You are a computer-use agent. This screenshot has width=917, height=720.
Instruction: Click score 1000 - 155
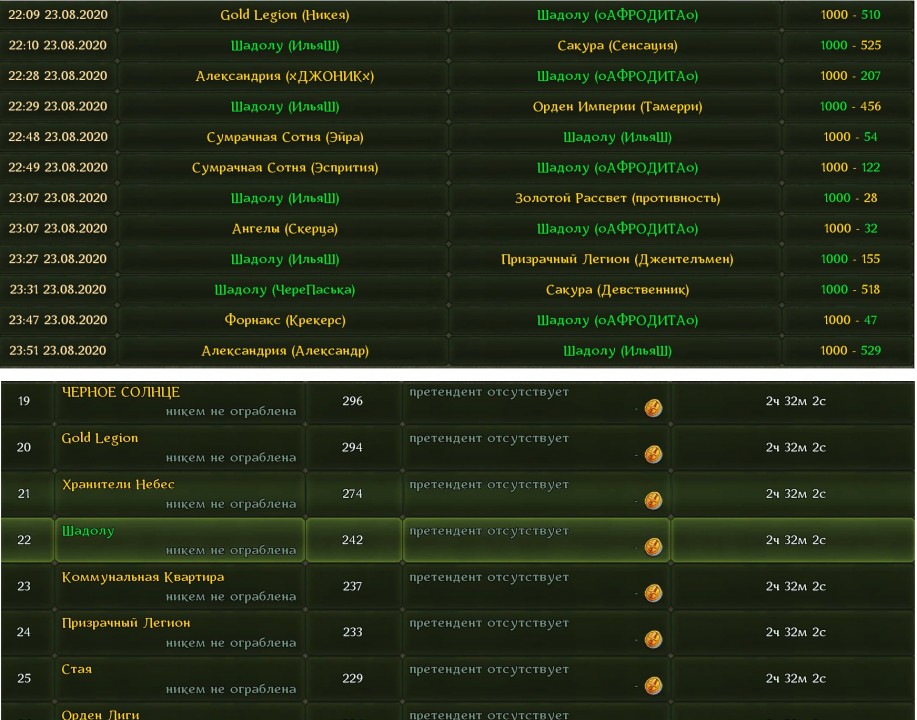[850, 259]
